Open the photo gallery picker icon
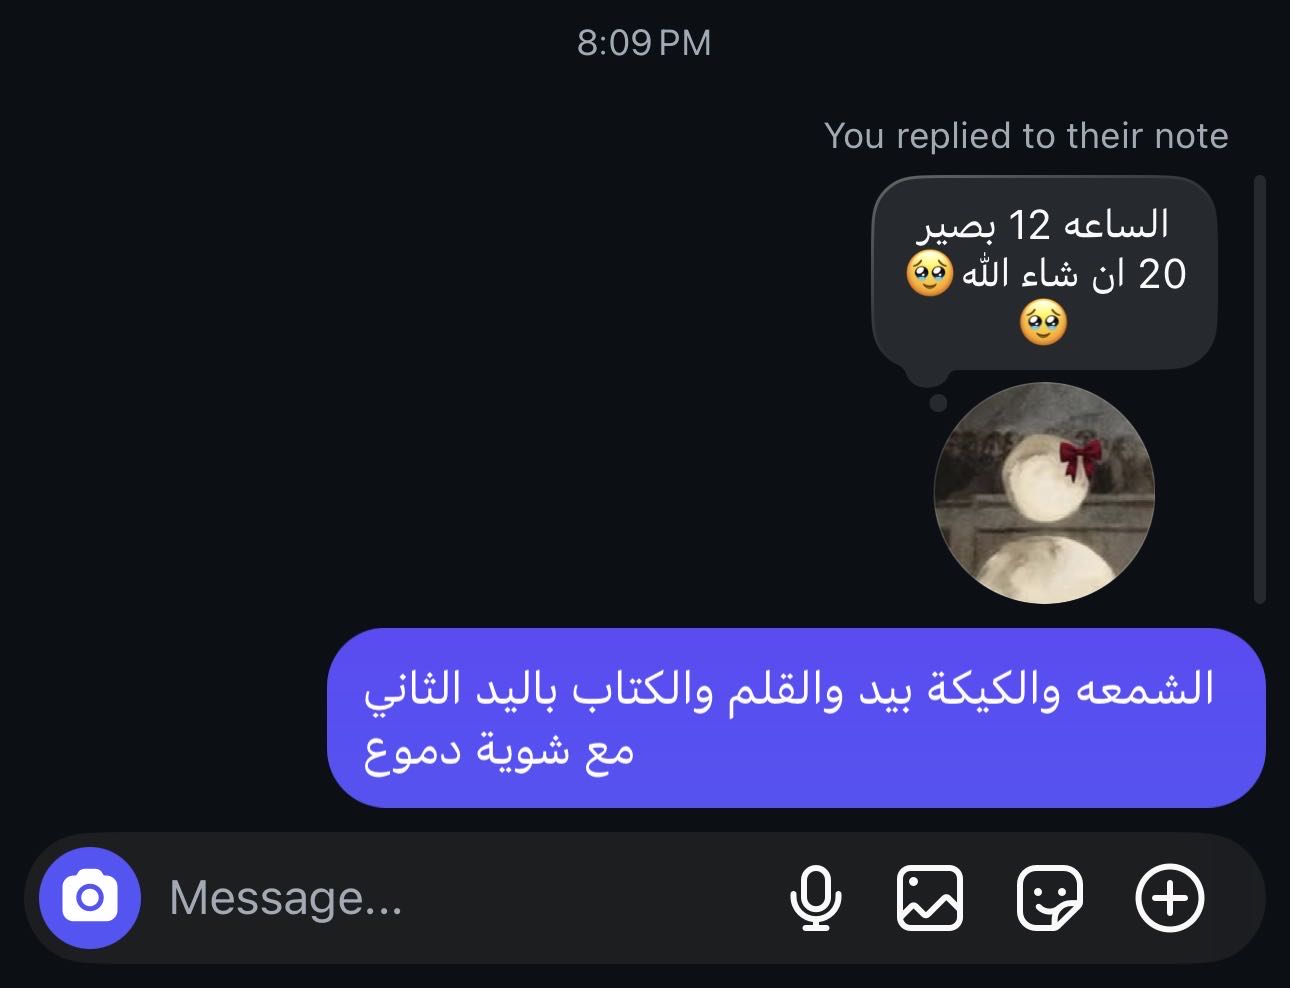Screen dimensions: 1290x988 point(930,898)
